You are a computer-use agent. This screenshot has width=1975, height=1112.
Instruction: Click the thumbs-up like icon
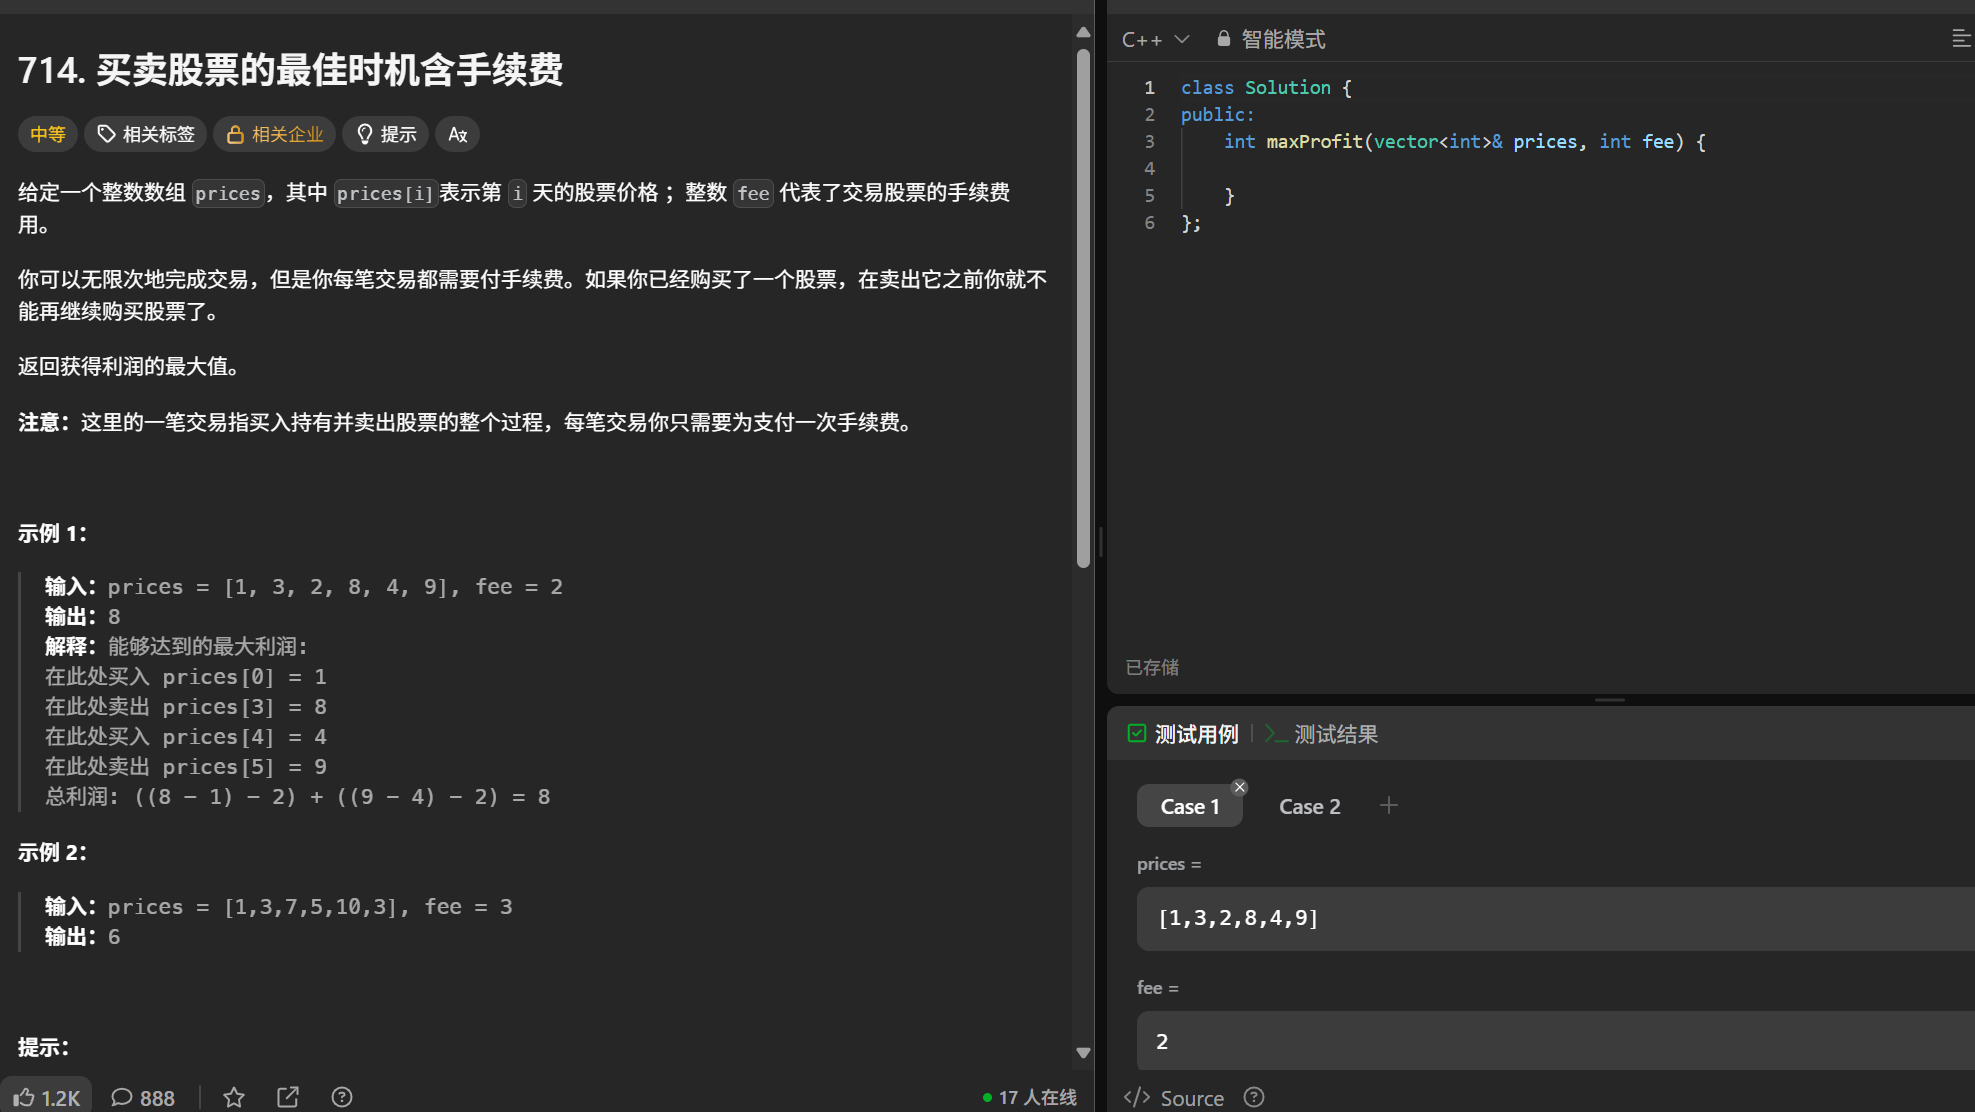point(25,1097)
